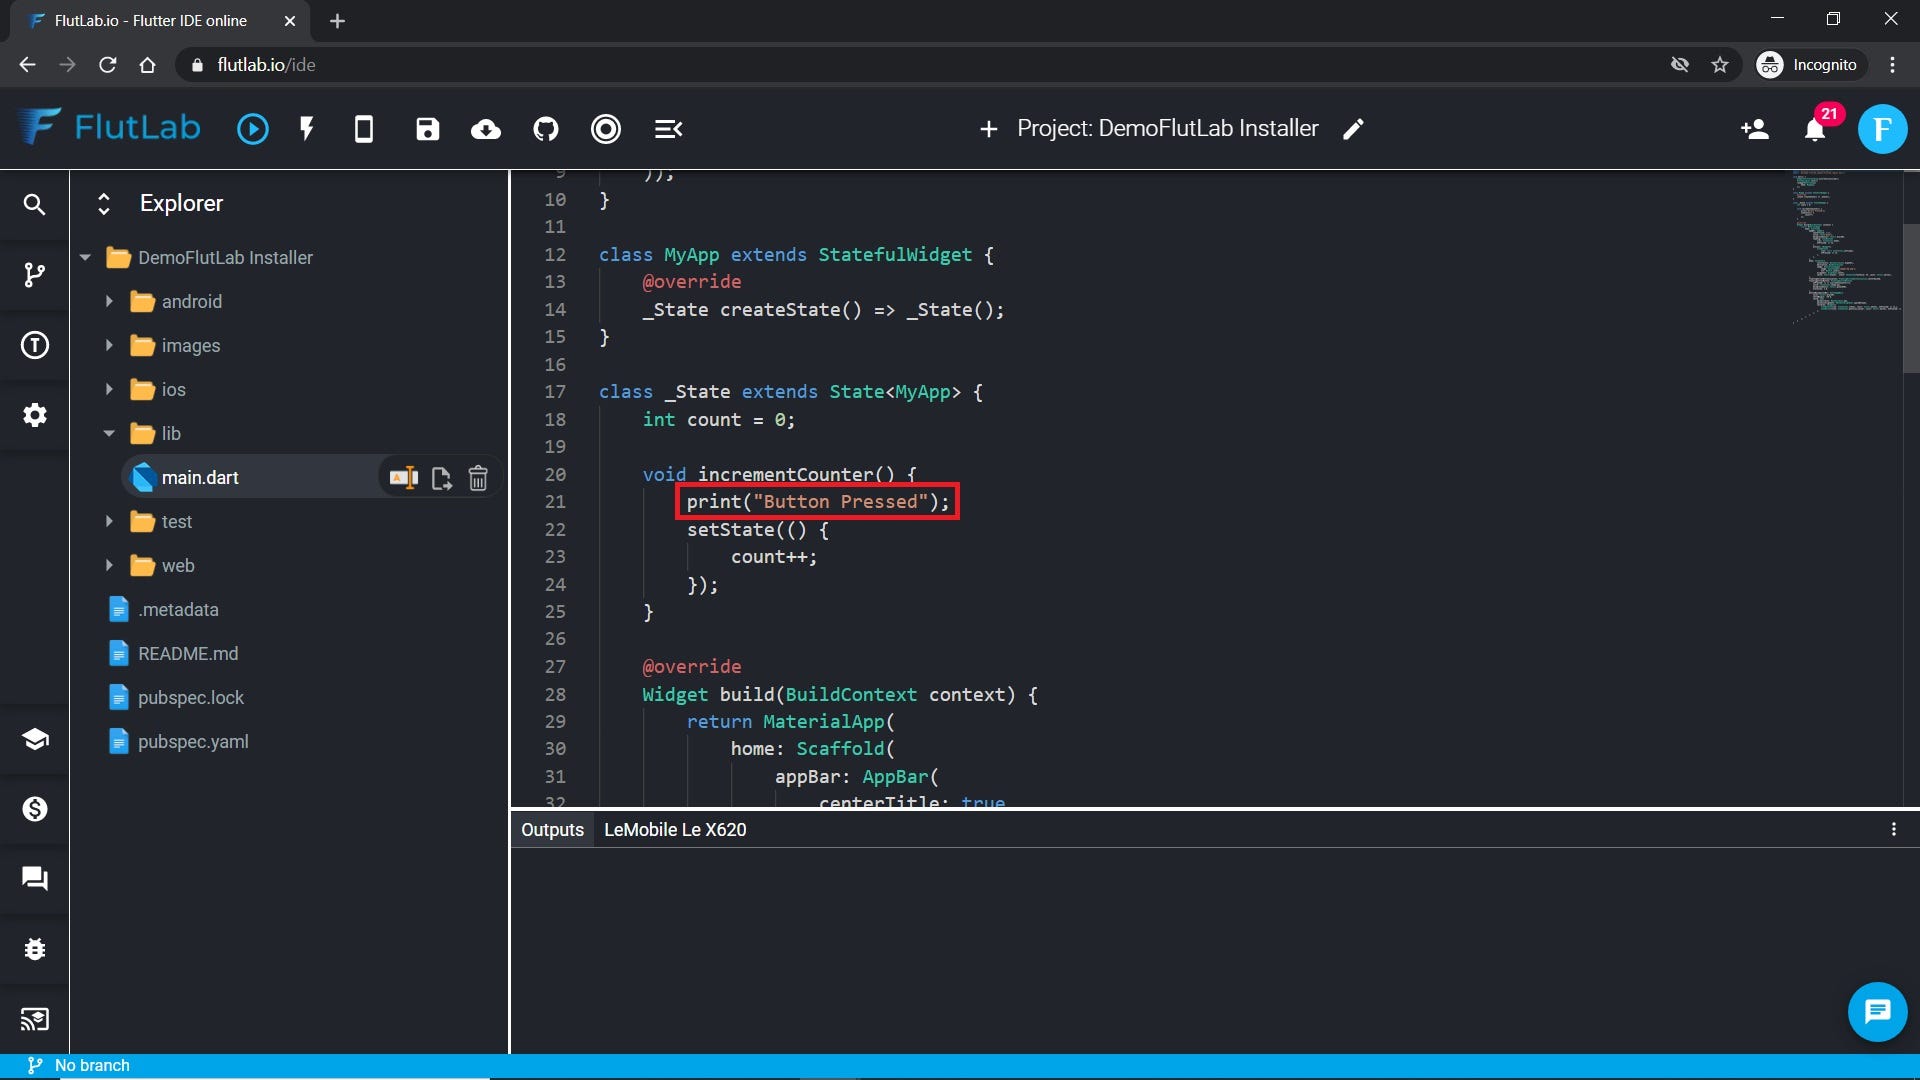Viewport: 1920px width, 1080px height.
Task: Open the mobile device emulator icon
Action: point(364,129)
